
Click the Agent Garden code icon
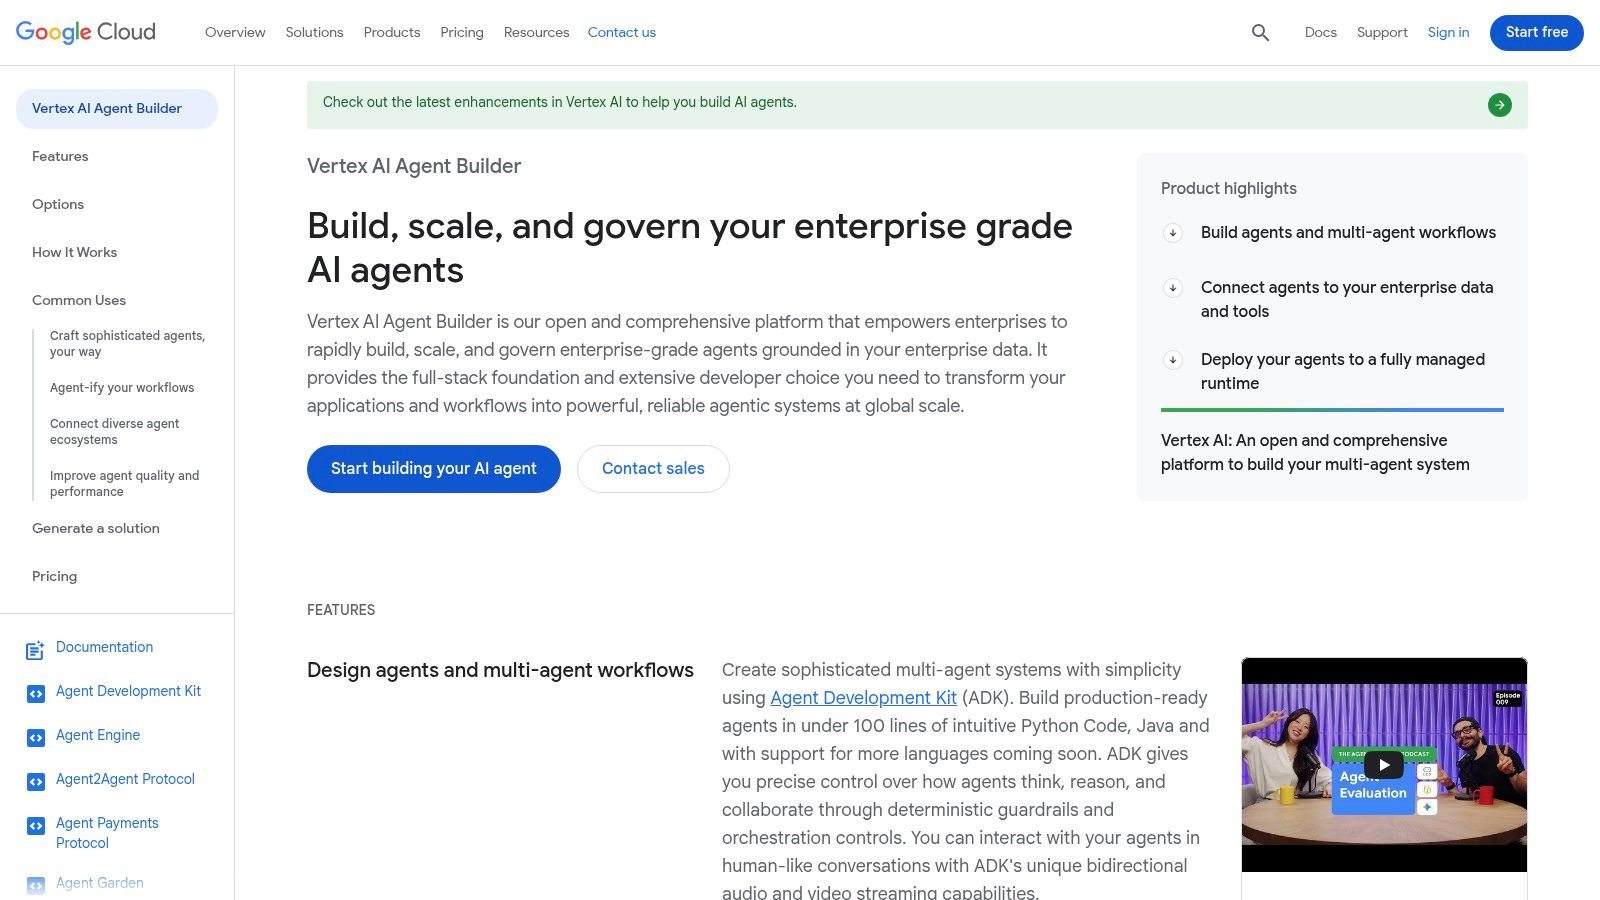click(35, 882)
